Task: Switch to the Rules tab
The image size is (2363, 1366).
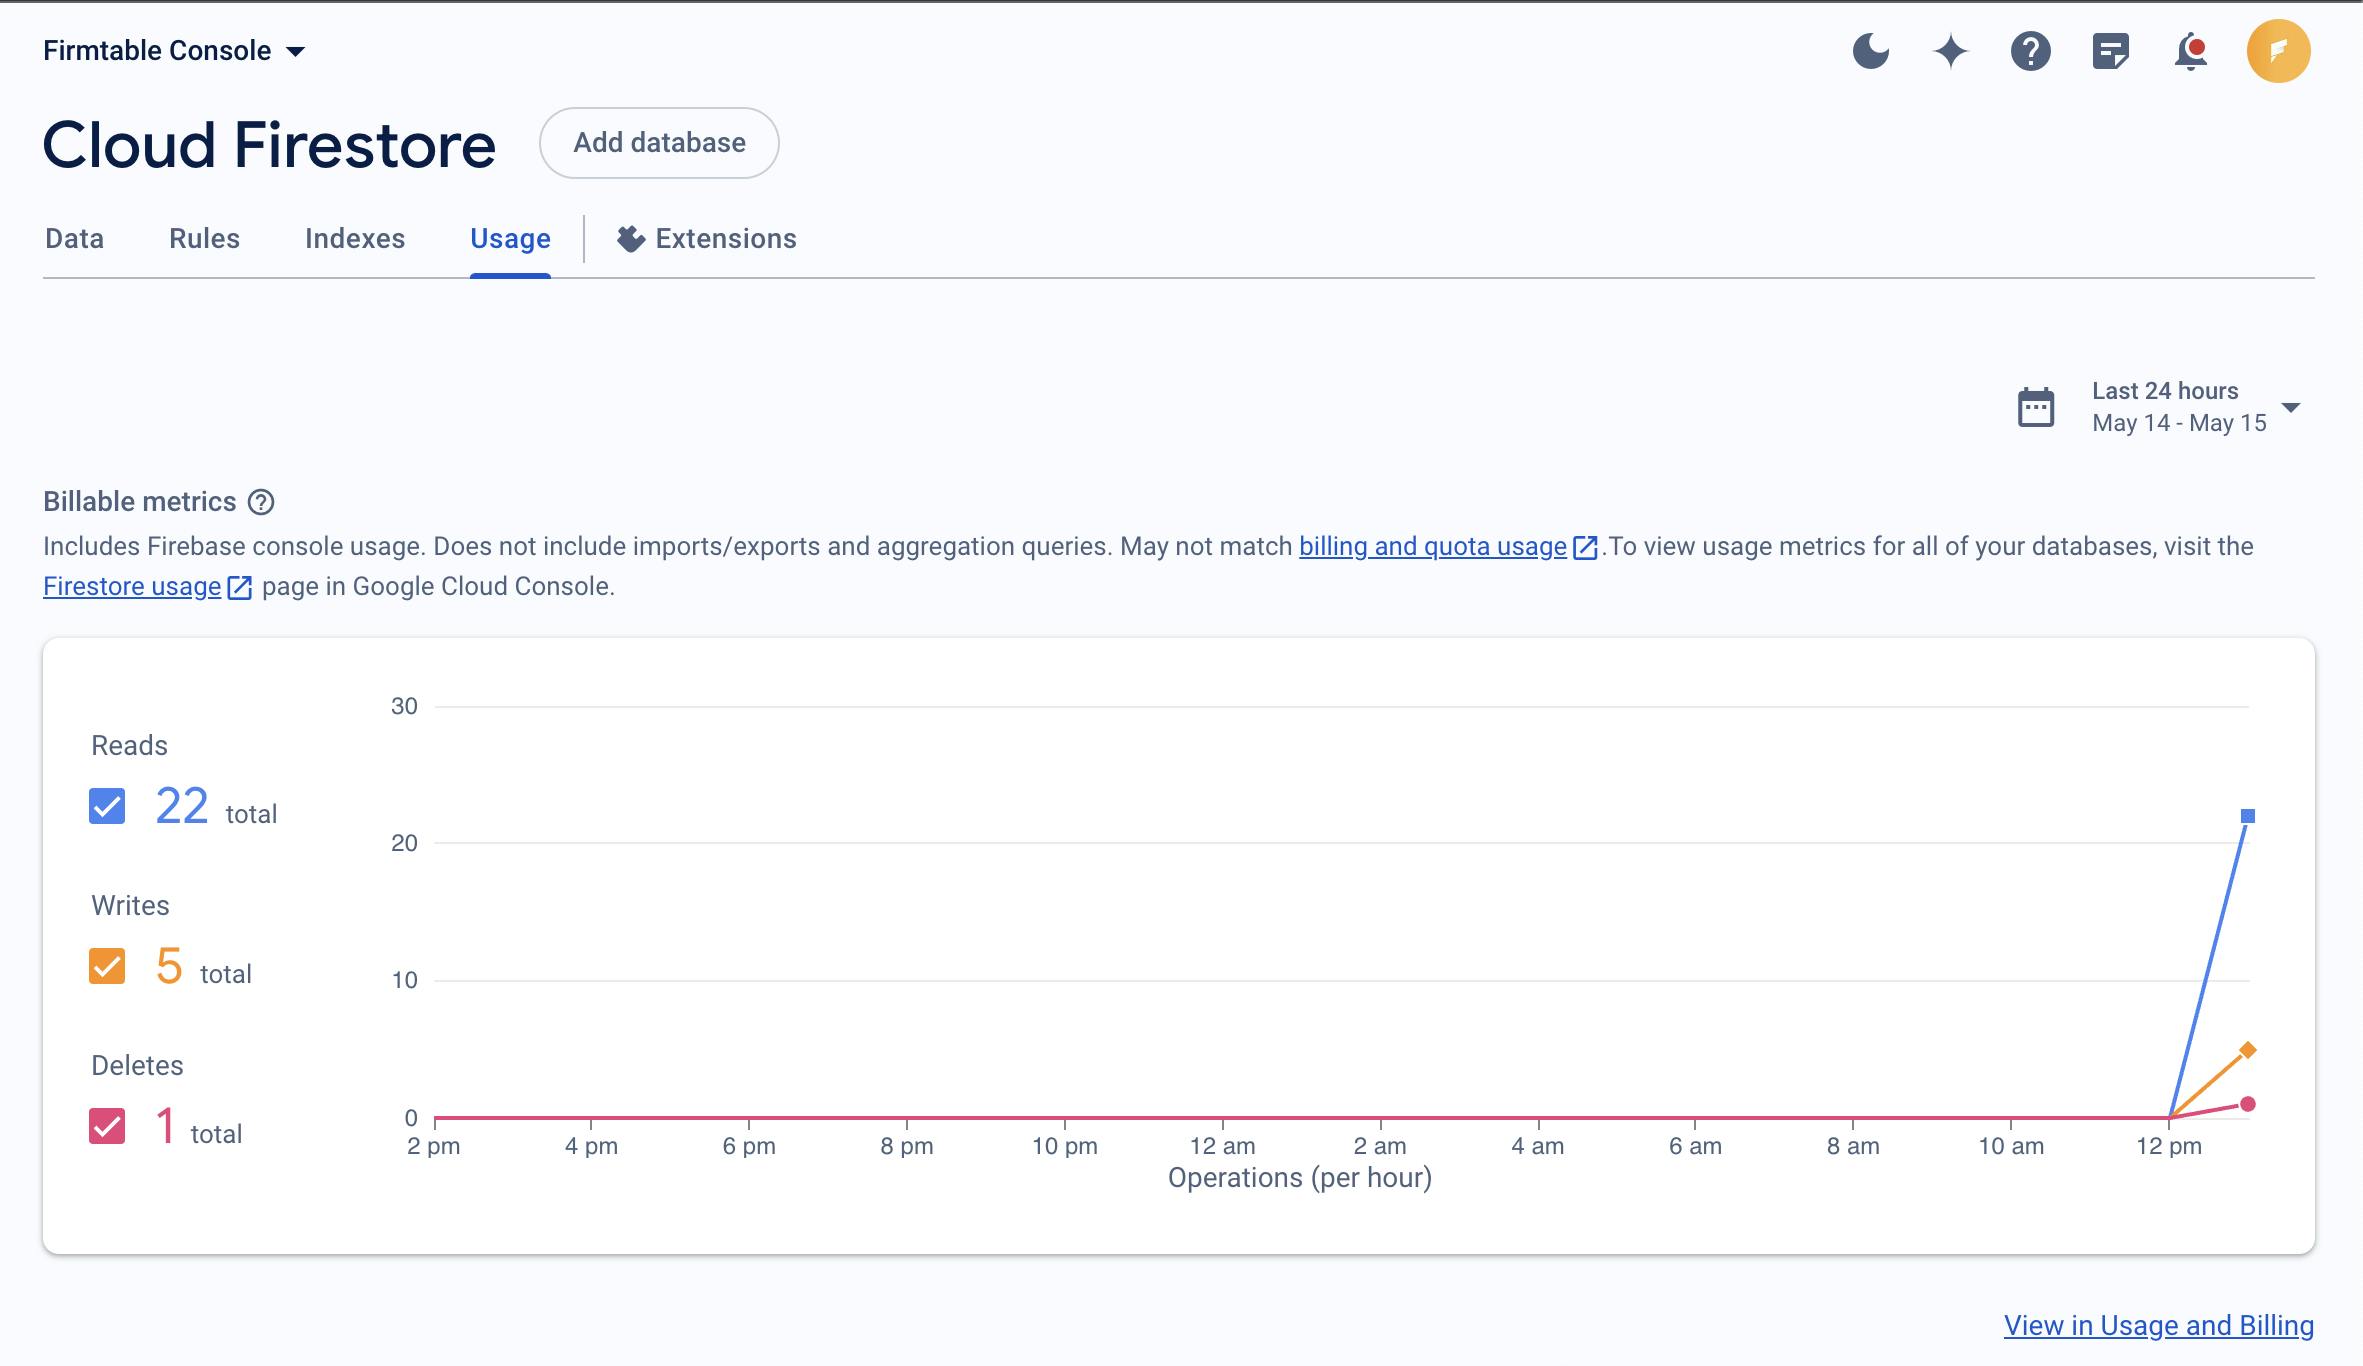Action: click(x=204, y=239)
